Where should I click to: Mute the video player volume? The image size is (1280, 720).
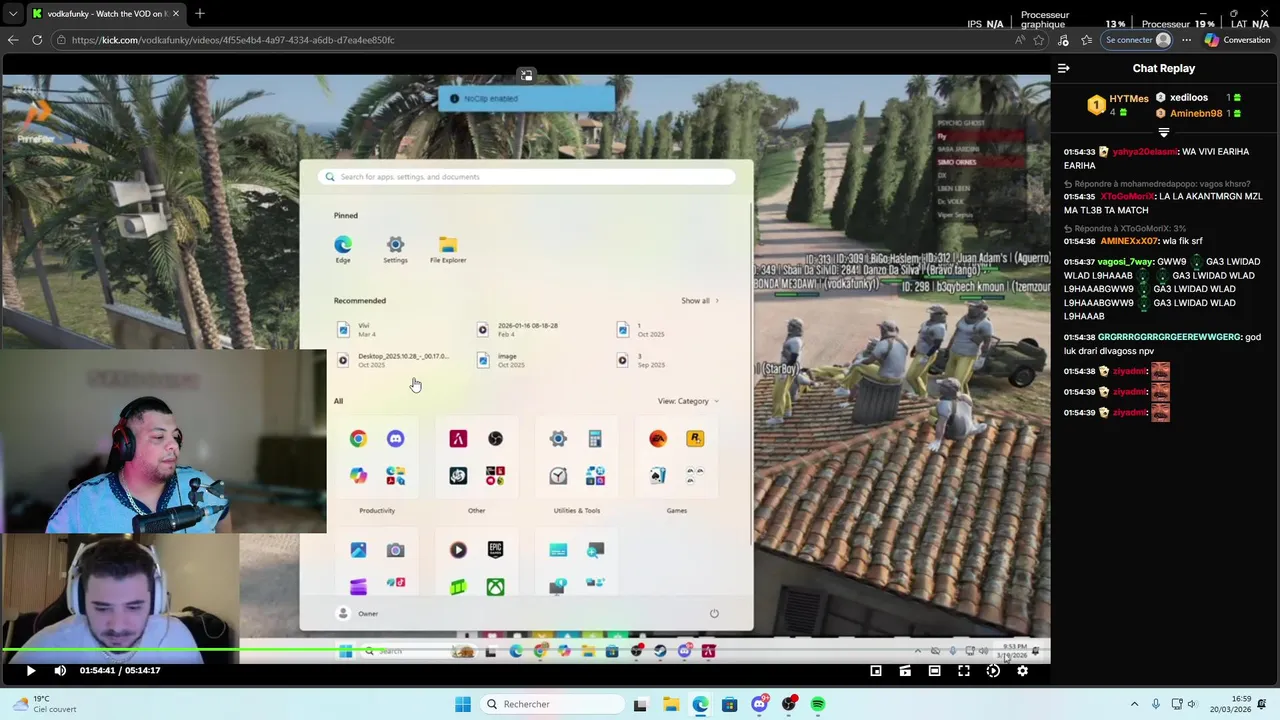tap(60, 671)
